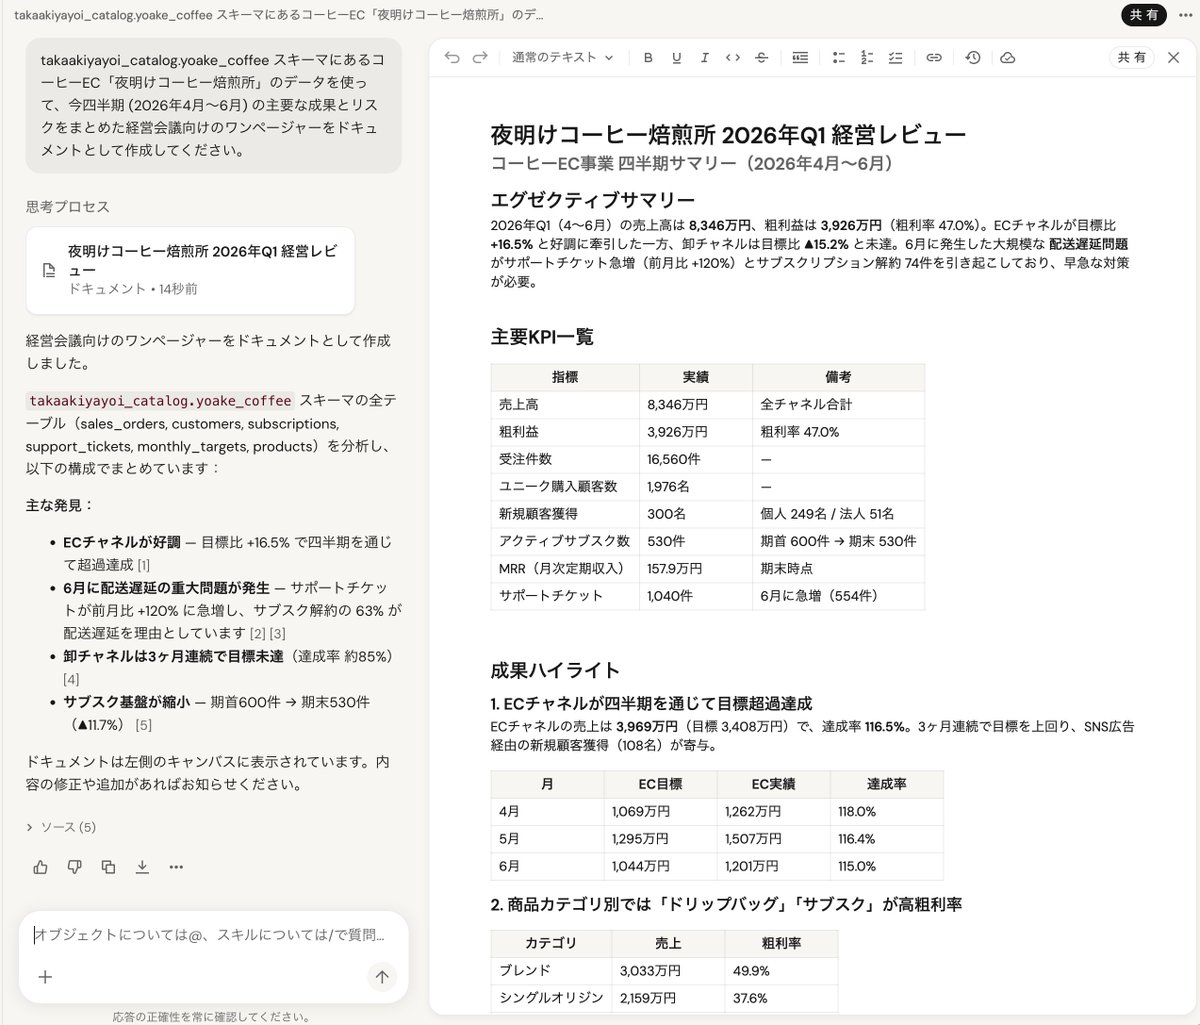Open the version history clock icon
Image resolution: width=1200 pixels, height=1025 pixels.
973,58
